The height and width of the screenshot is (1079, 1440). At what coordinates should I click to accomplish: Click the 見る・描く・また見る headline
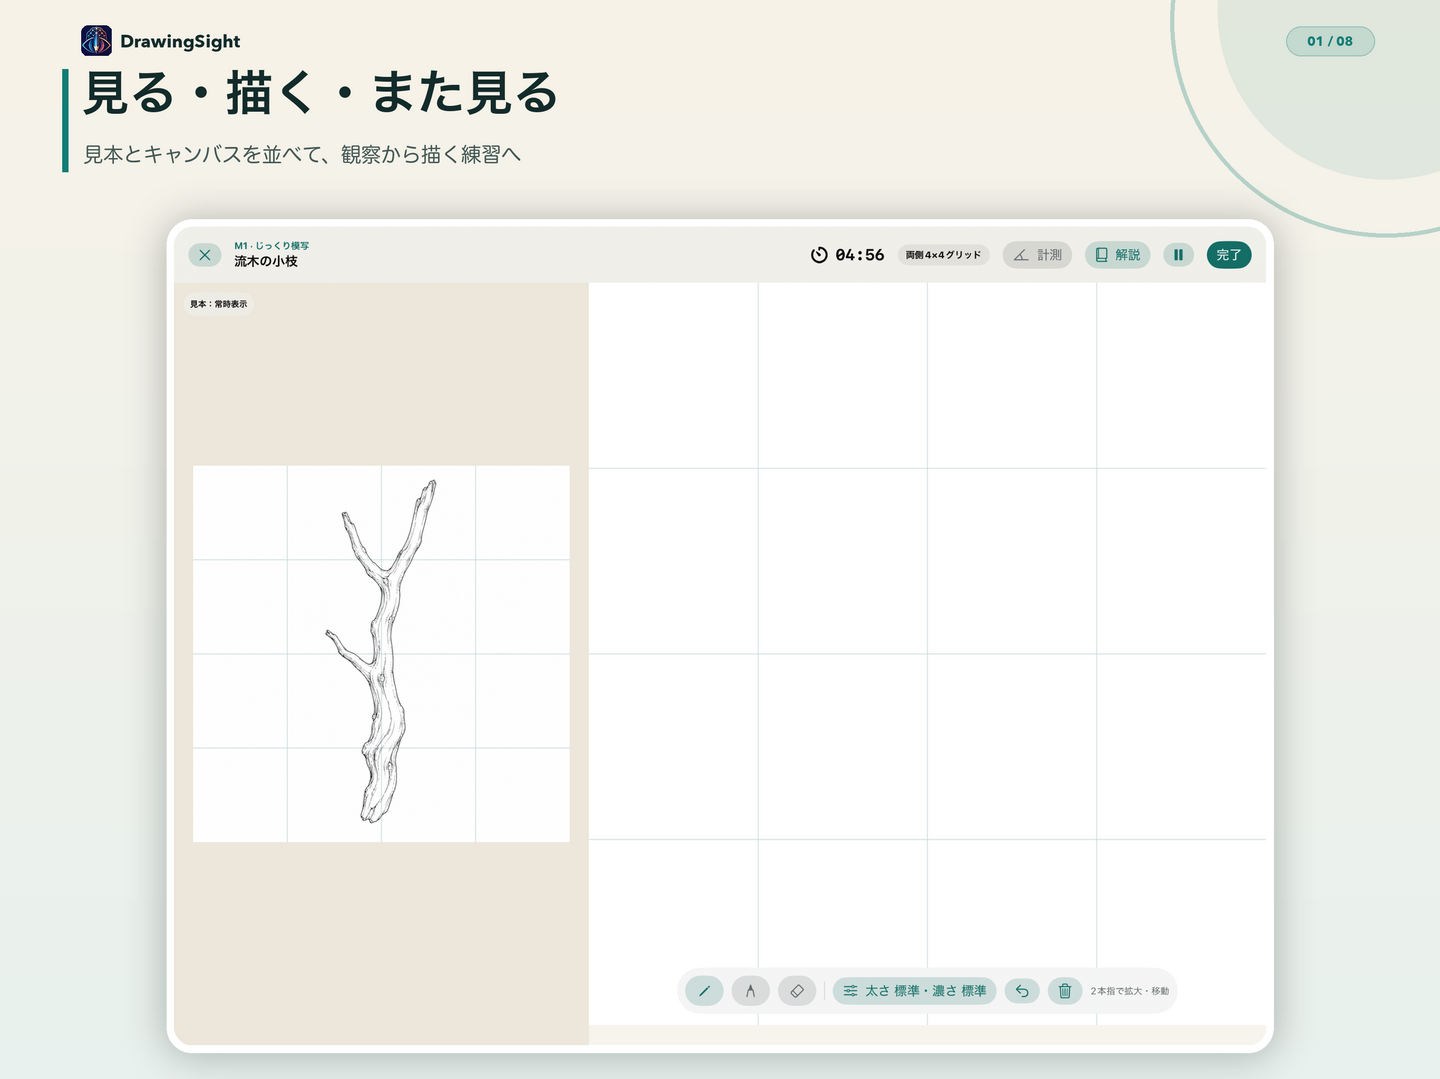click(x=320, y=93)
